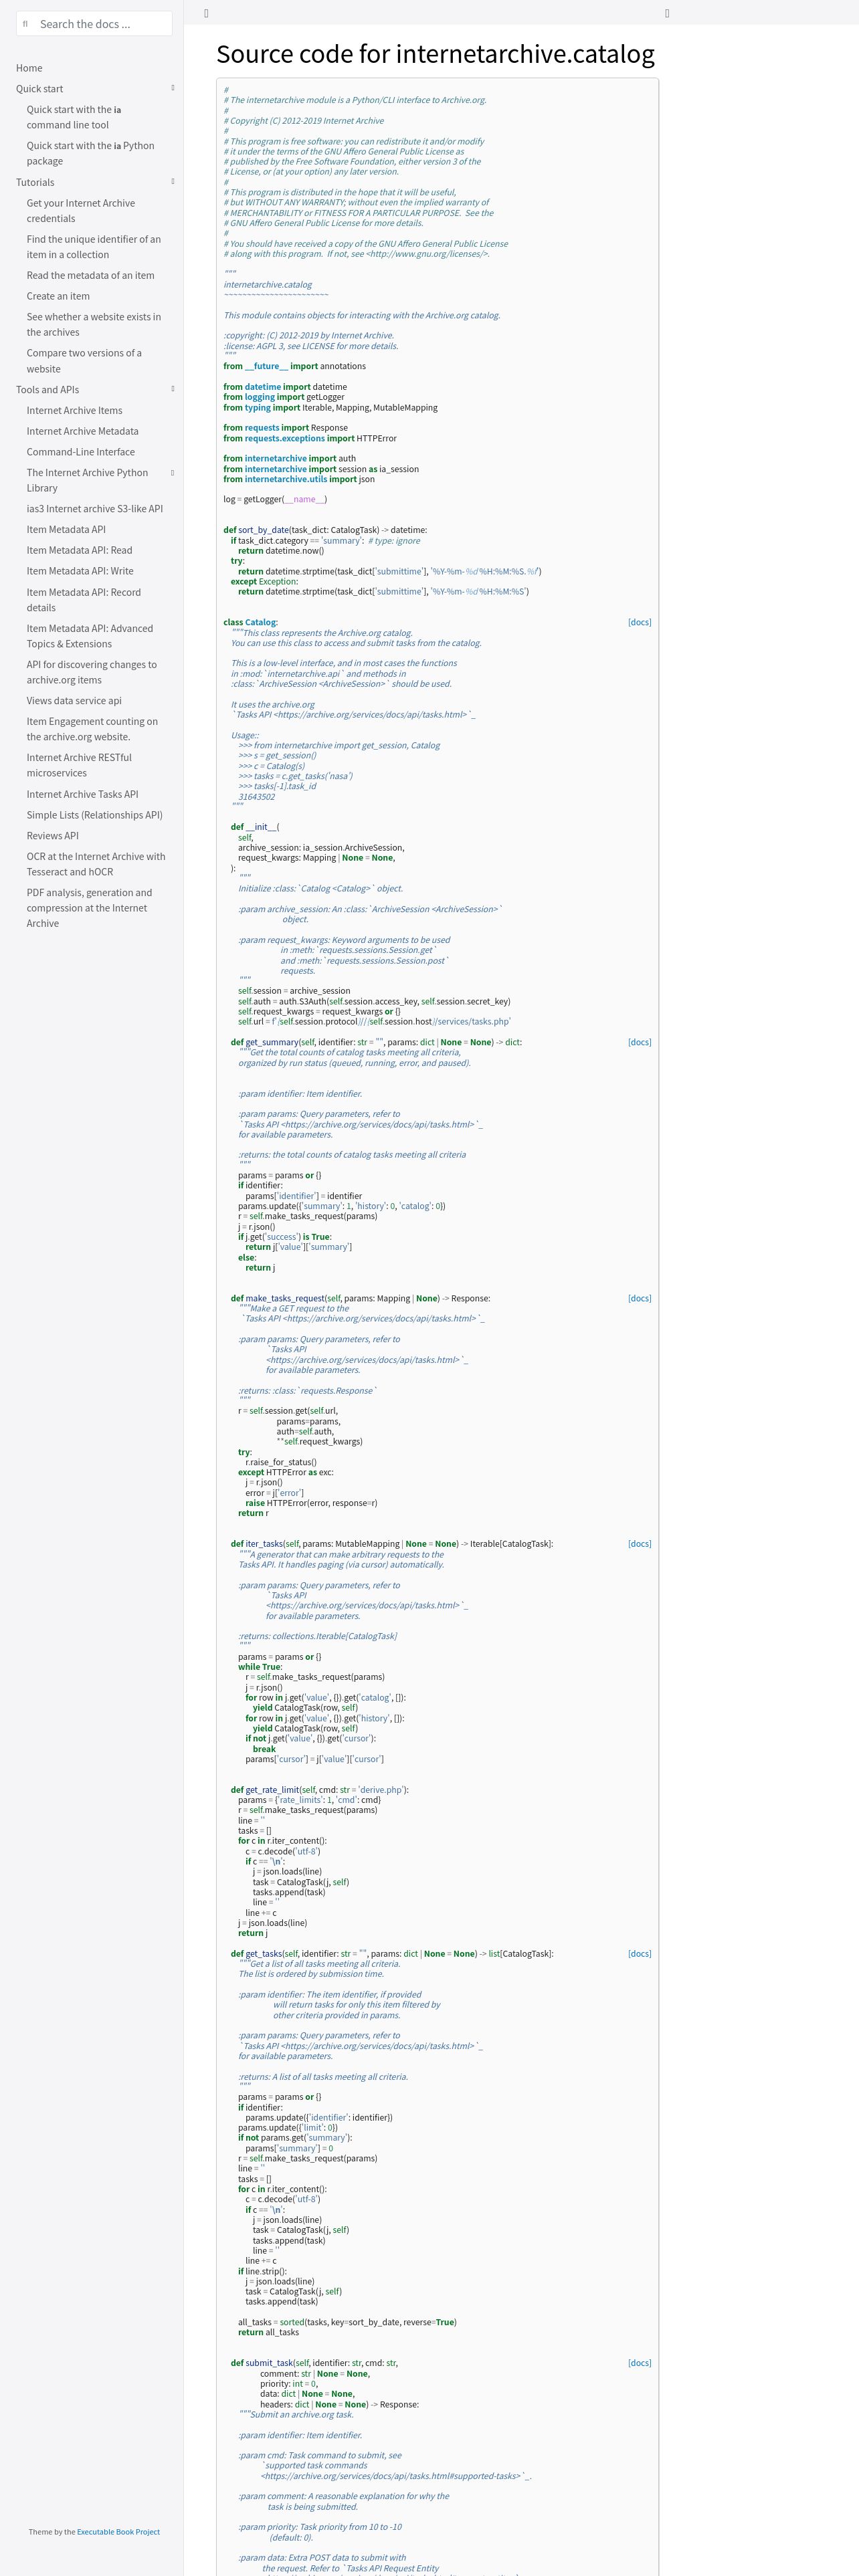Open Item Metadata API: Write page
This screenshot has width=859, height=2576.
coord(80,571)
